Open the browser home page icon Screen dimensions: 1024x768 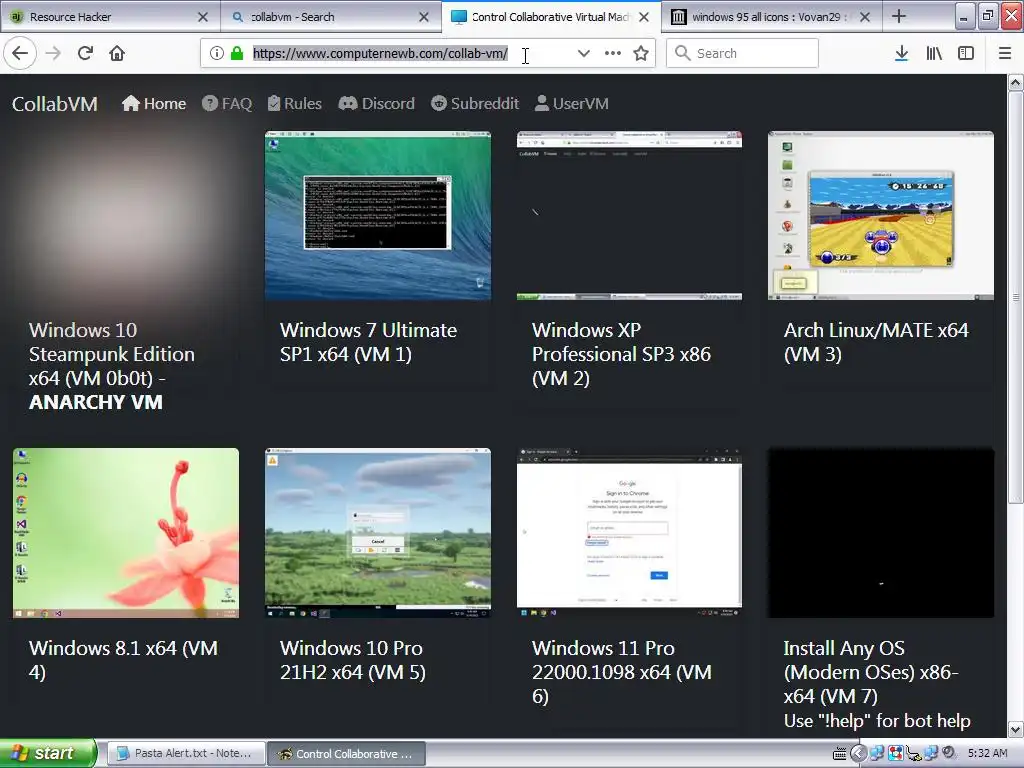(x=117, y=54)
